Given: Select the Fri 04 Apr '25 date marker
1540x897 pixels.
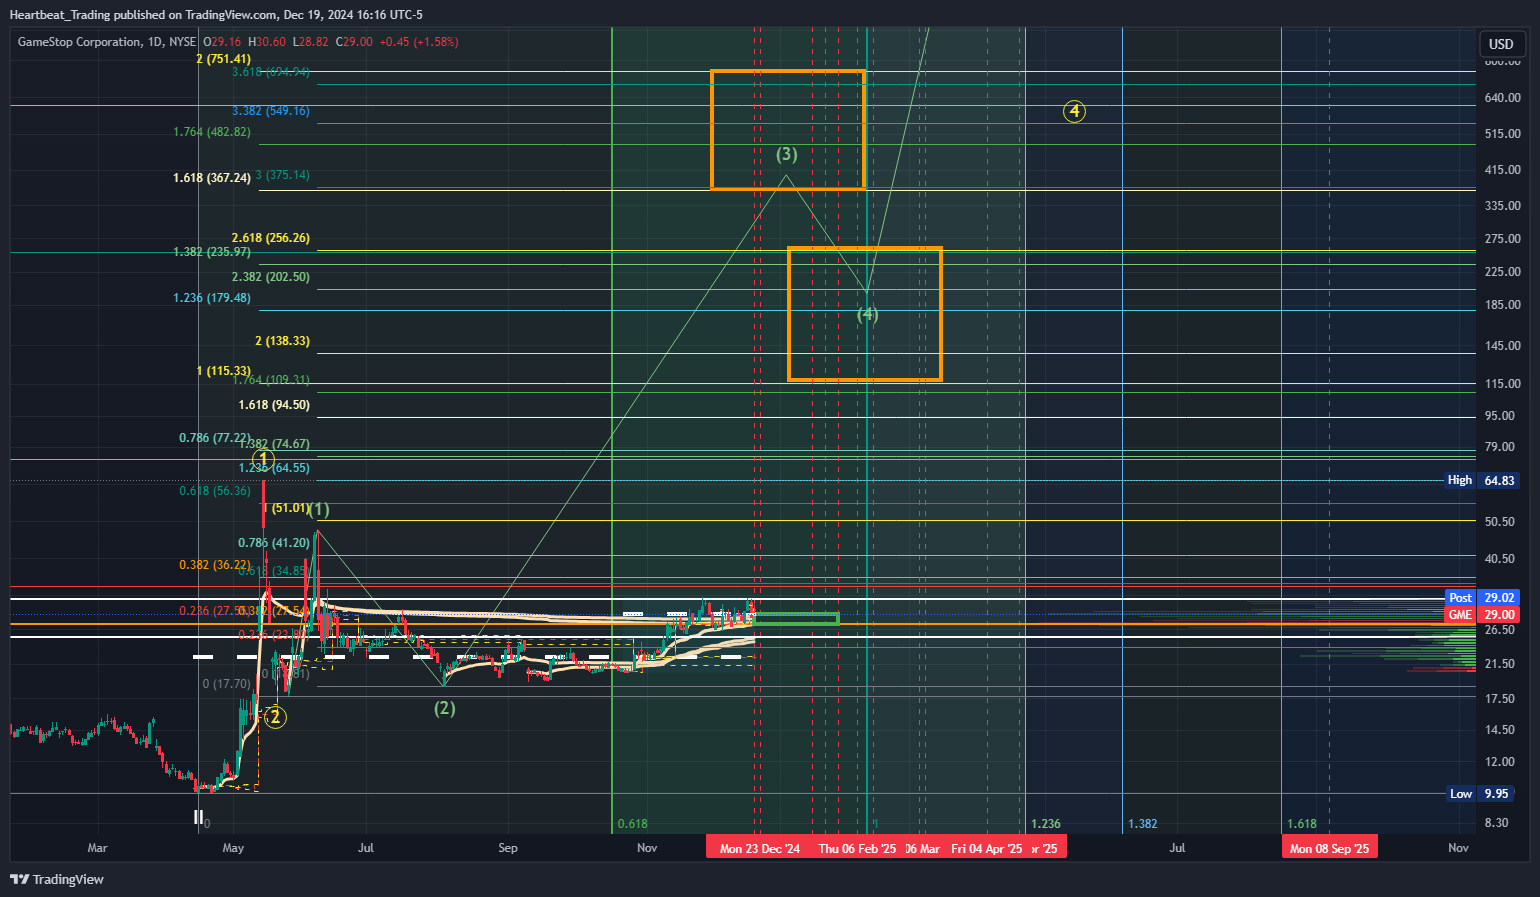Looking at the screenshot, I should click(x=986, y=848).
